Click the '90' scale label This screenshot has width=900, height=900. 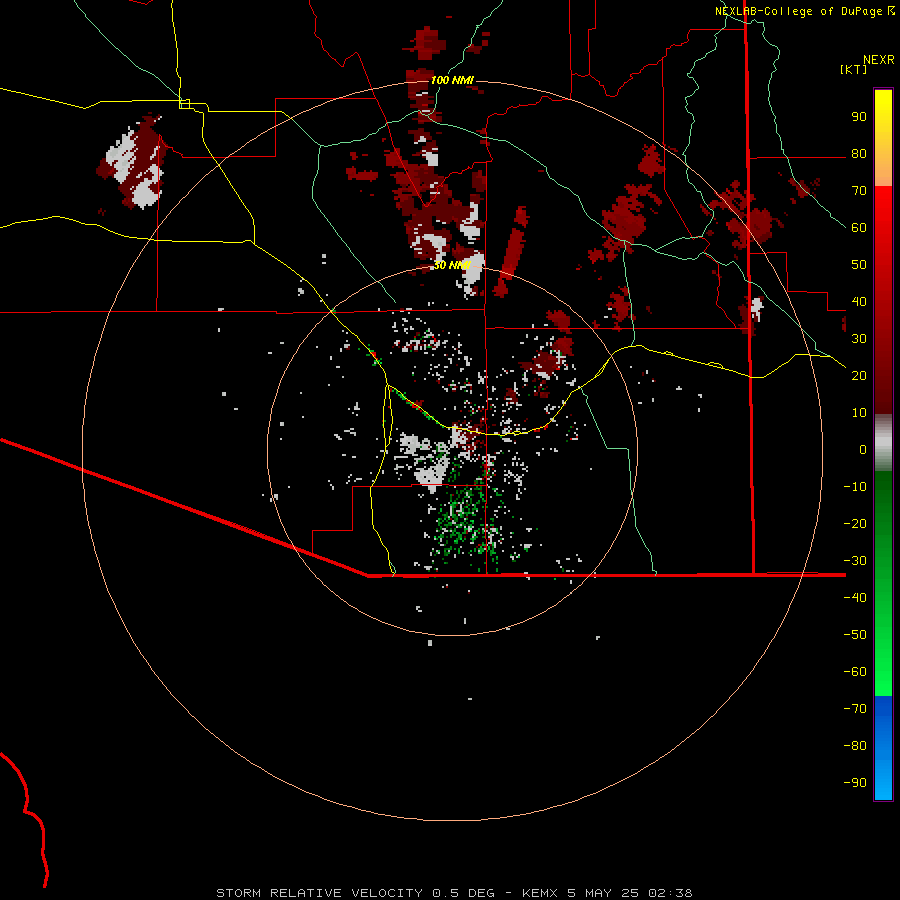pyautogui.click(x=859, y=117)
